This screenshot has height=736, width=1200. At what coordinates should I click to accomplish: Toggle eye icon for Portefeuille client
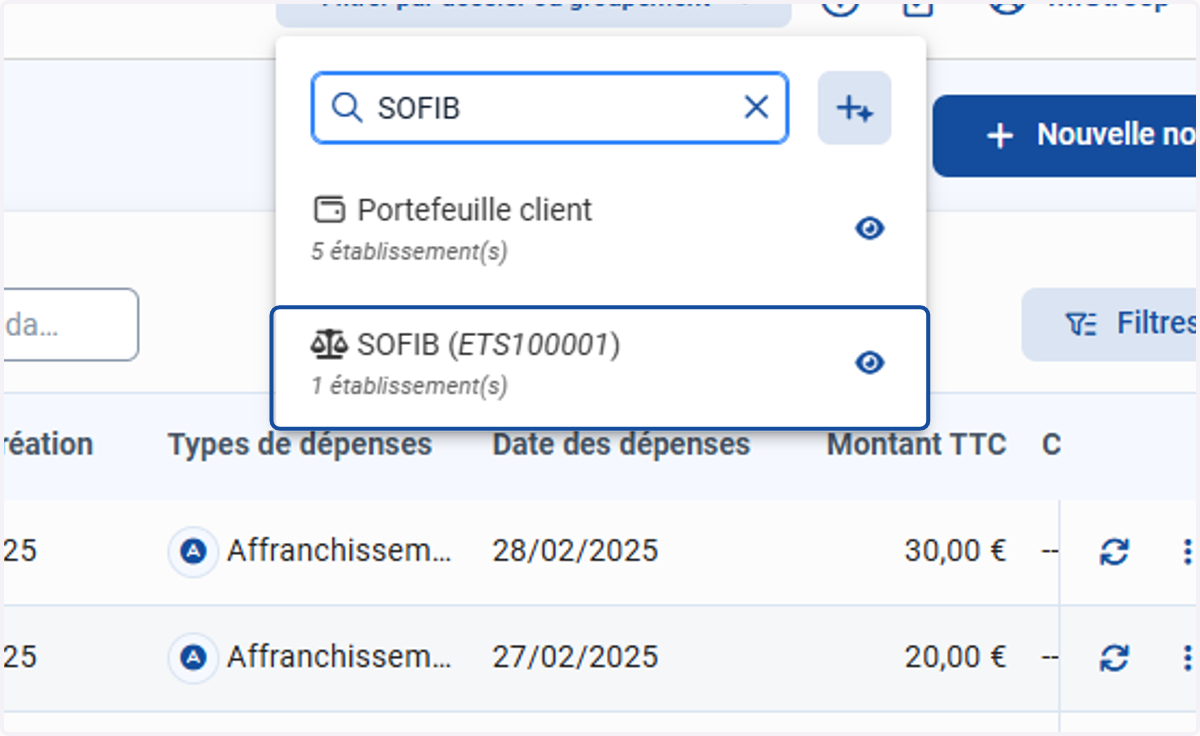tap(870, 229)
